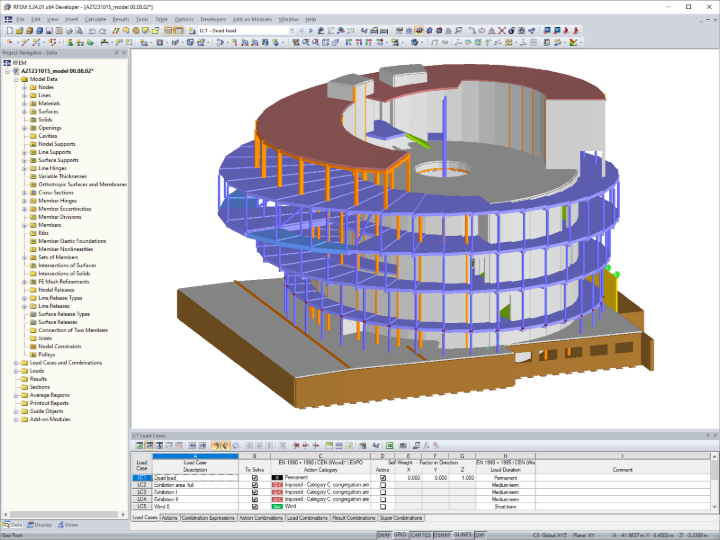Uncheck self-weight Active for LC1
The width and height of the screenshot is (720, 540).
[383, 478]
